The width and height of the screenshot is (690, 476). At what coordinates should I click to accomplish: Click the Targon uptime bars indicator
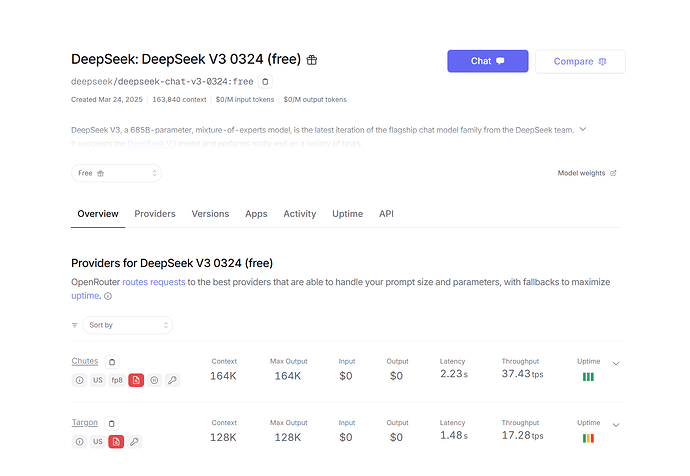pyautogui.click(x=588, y=438)
